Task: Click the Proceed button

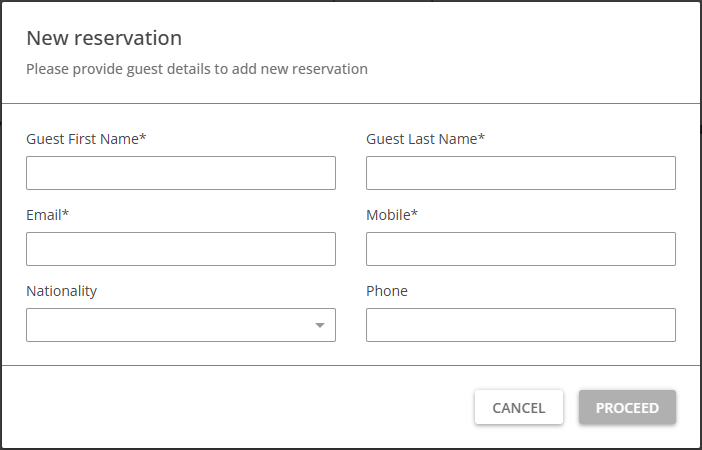Action: (x=627, y=407)
